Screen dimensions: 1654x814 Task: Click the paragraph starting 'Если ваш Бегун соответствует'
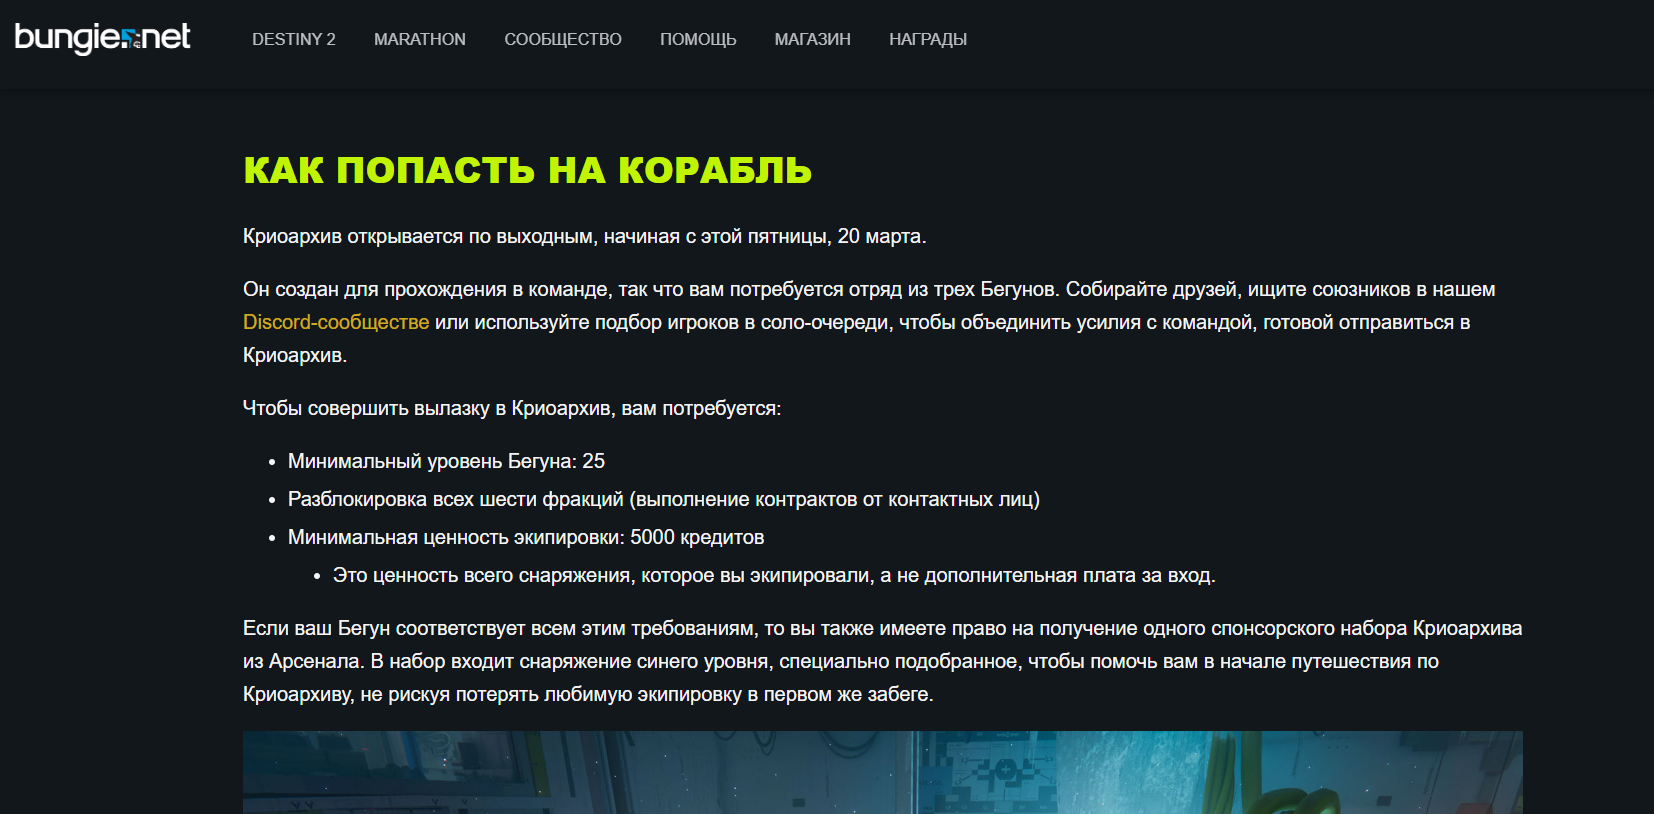883,661
